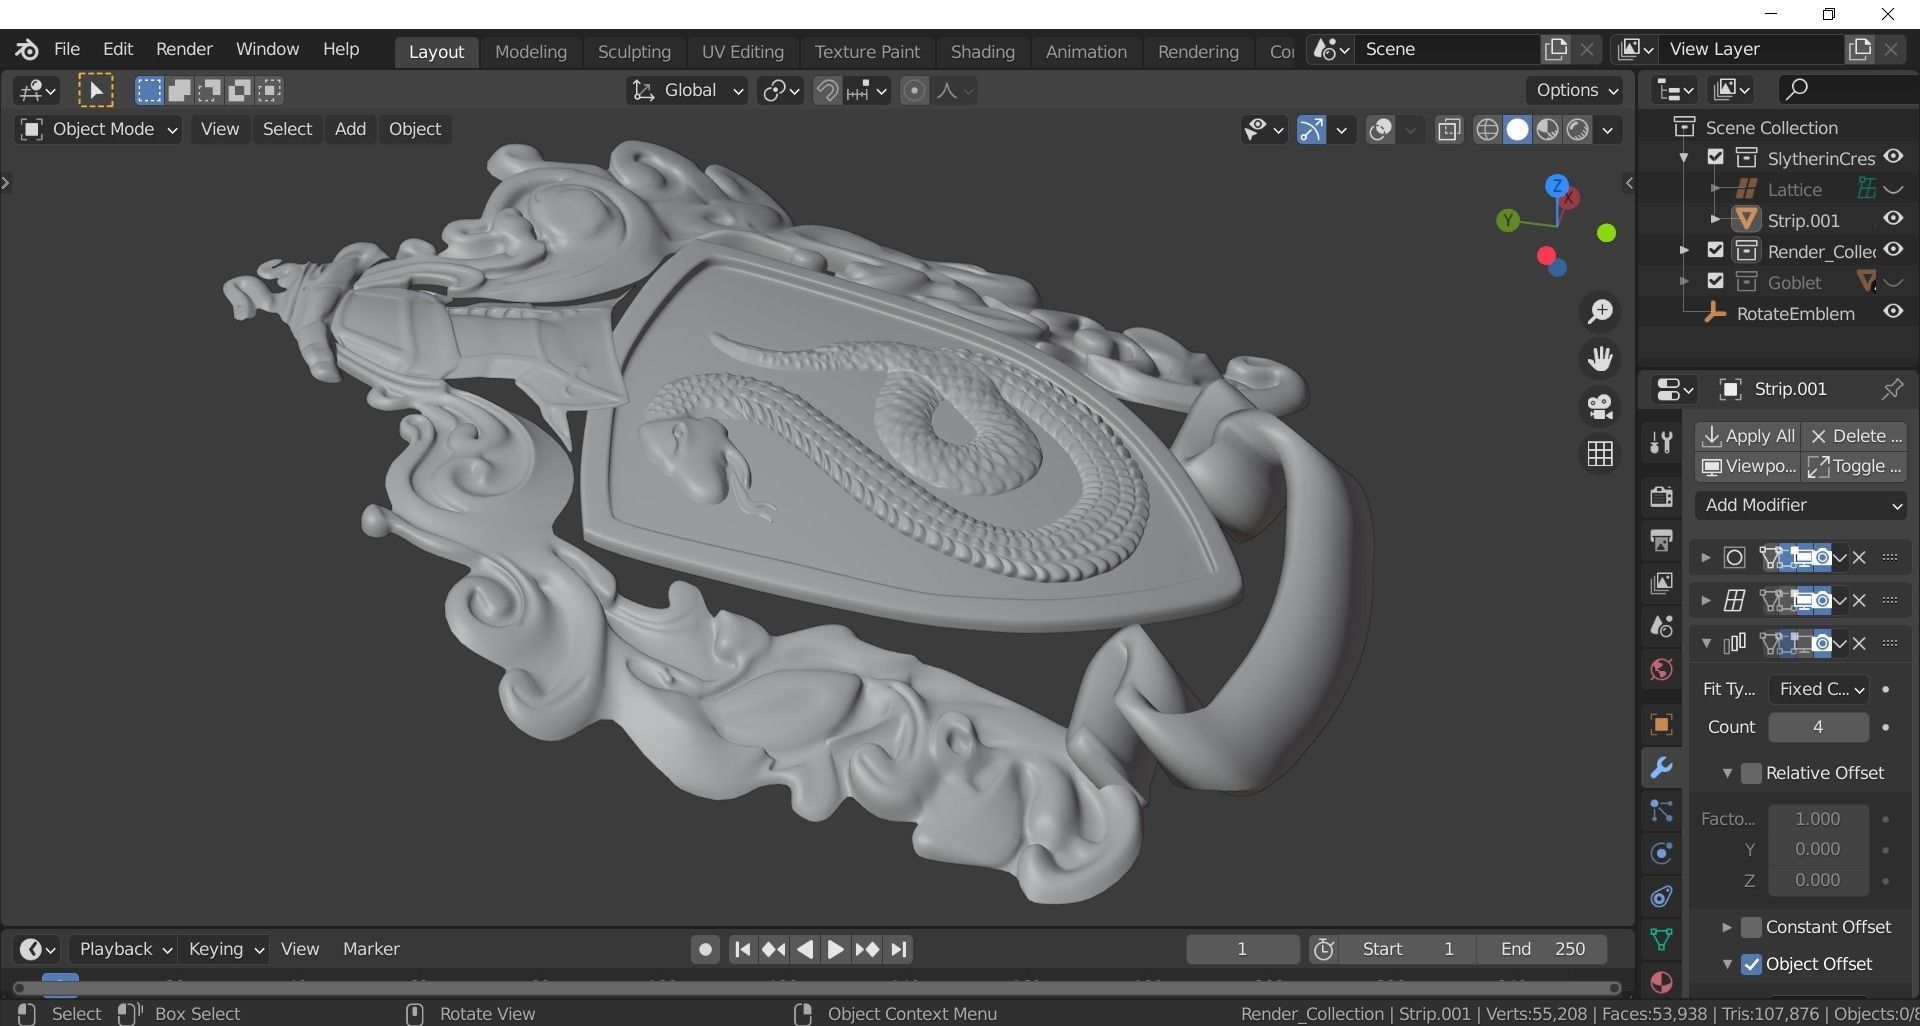Screen dimensions: 1920x1026
Task: Click the timeline horizontal scrollbar
Action: pos(815,989)
